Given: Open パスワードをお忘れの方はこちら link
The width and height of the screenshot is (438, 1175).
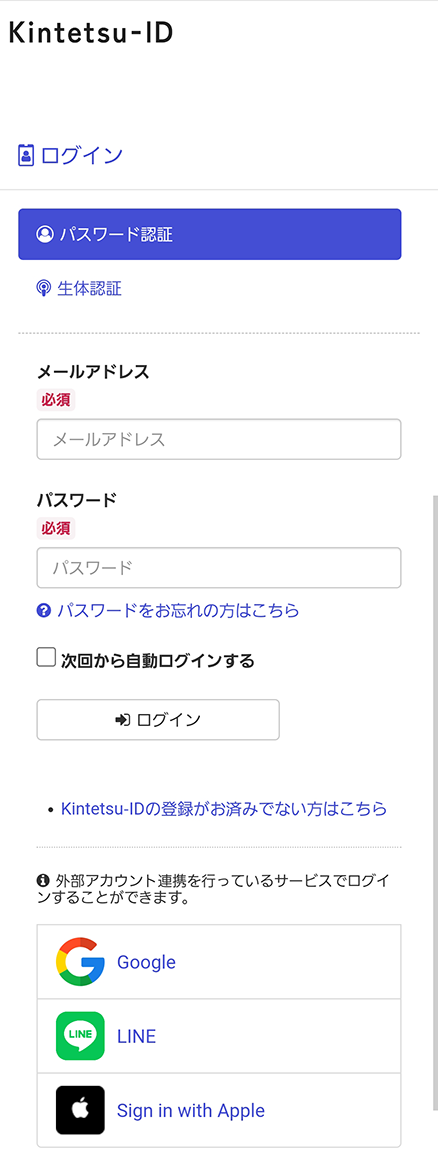Looking at the screenshot, I should [x=178, y=611].
